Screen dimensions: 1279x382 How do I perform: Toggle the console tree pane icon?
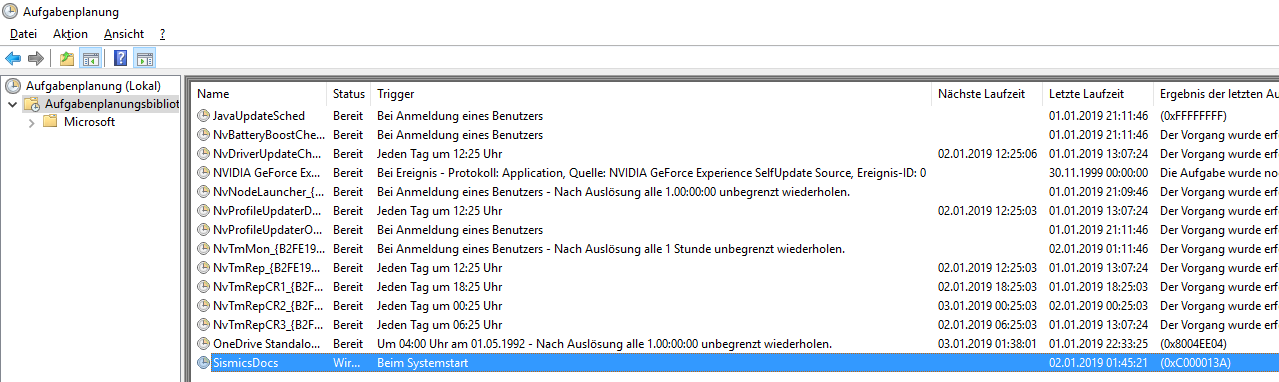point(90,58)
